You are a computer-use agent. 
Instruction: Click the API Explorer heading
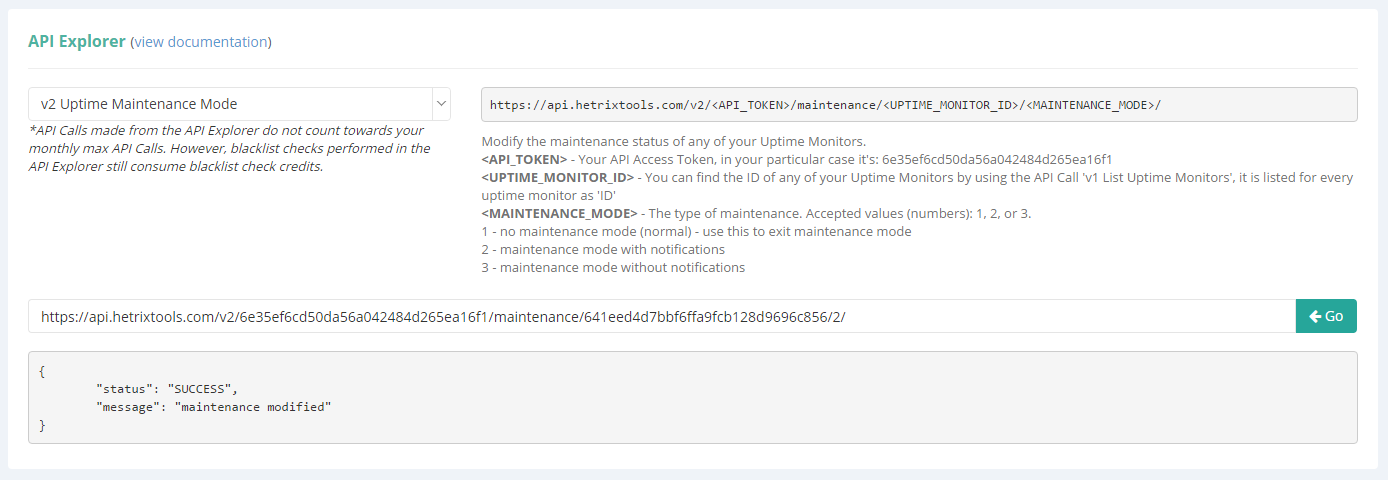pyautogui.click(x=77, y=42)
